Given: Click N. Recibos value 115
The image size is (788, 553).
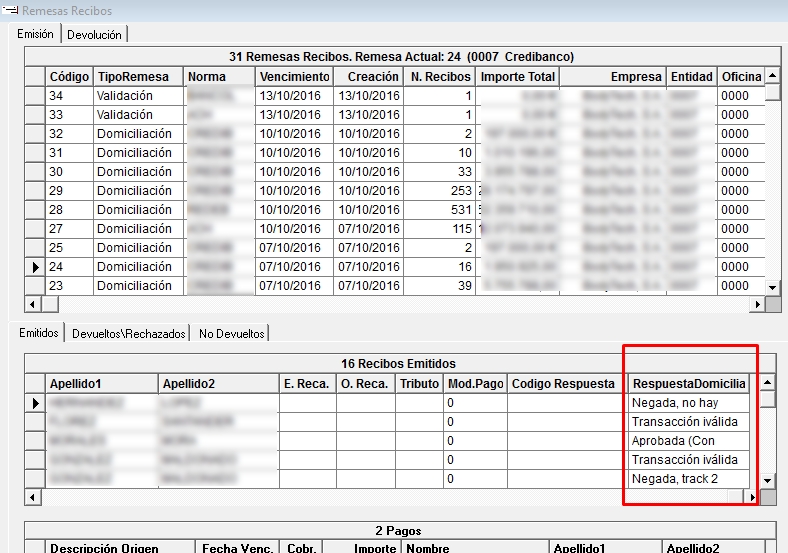Looking at the screenshot, I should 440,229.
